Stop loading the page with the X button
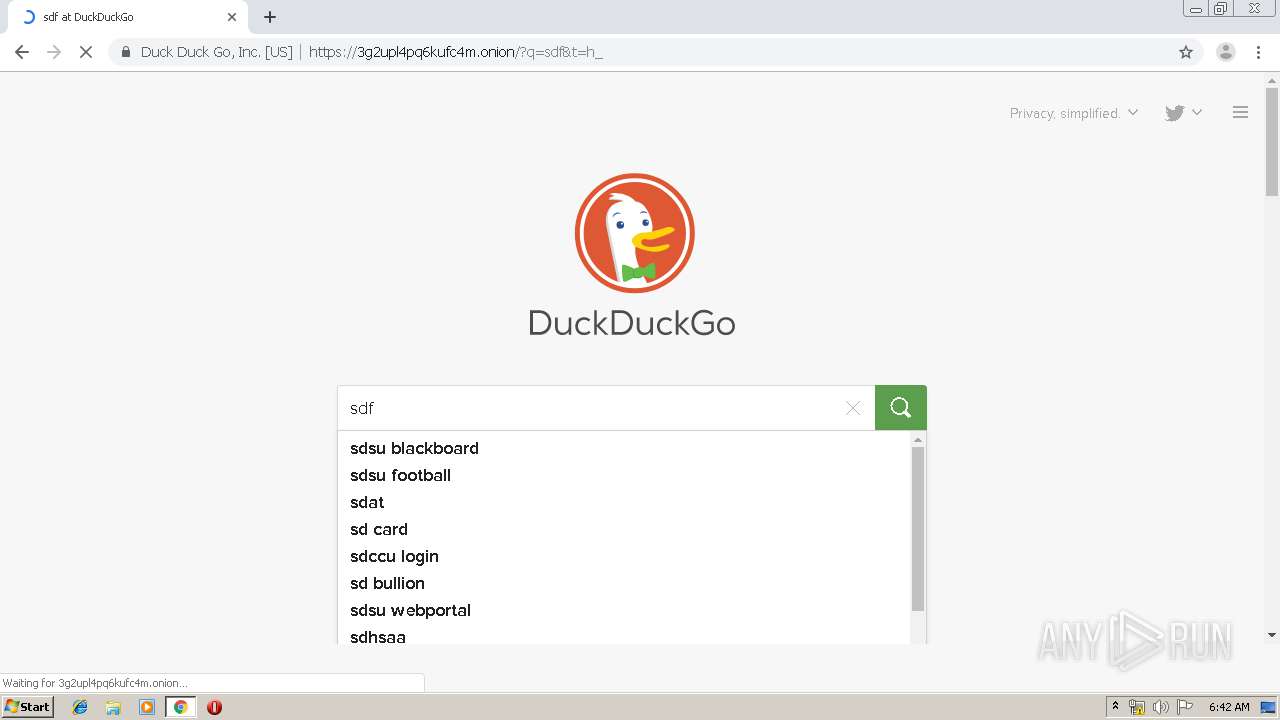 (86, 52)
